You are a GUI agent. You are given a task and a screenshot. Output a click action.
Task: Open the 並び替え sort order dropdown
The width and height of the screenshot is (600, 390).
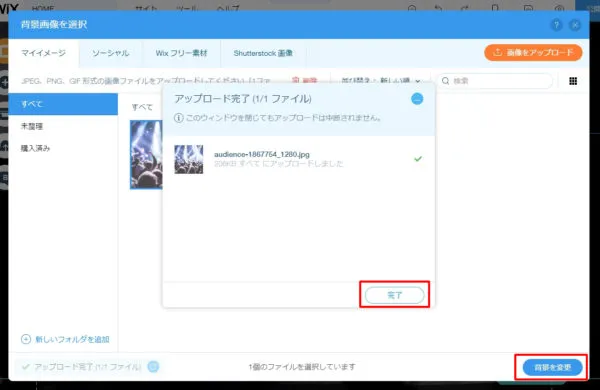coord(381,81)
